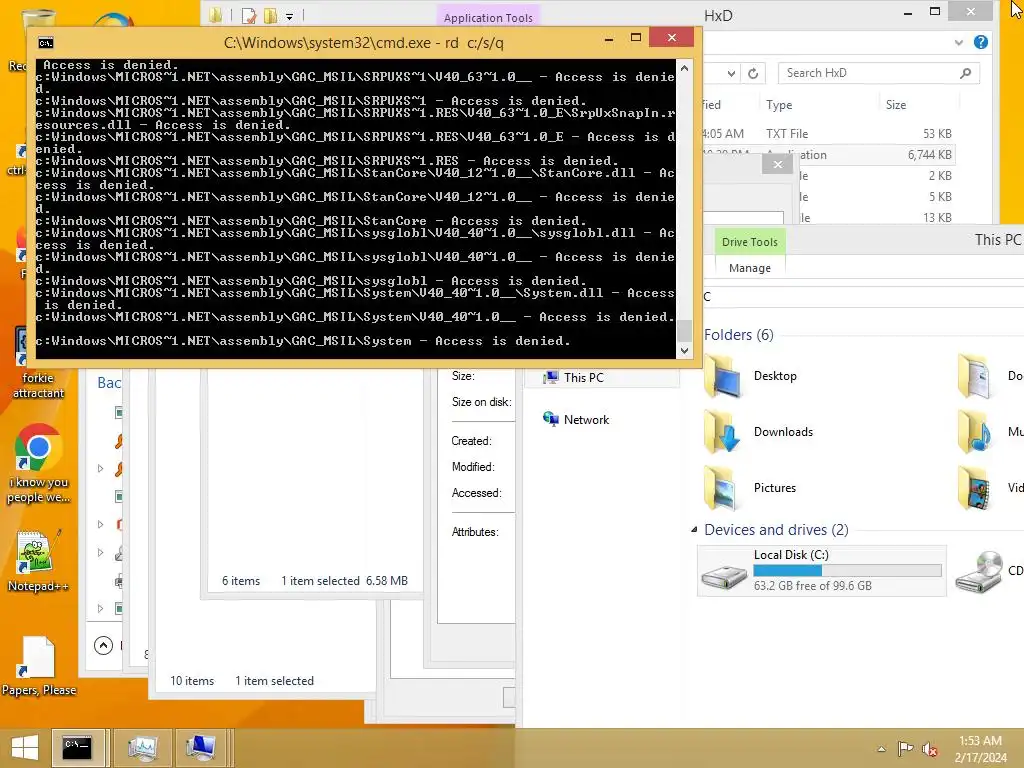This screenshot has width=1024, height=768.
Task: Refresh the HxD folder view
Action: (753, 73)
